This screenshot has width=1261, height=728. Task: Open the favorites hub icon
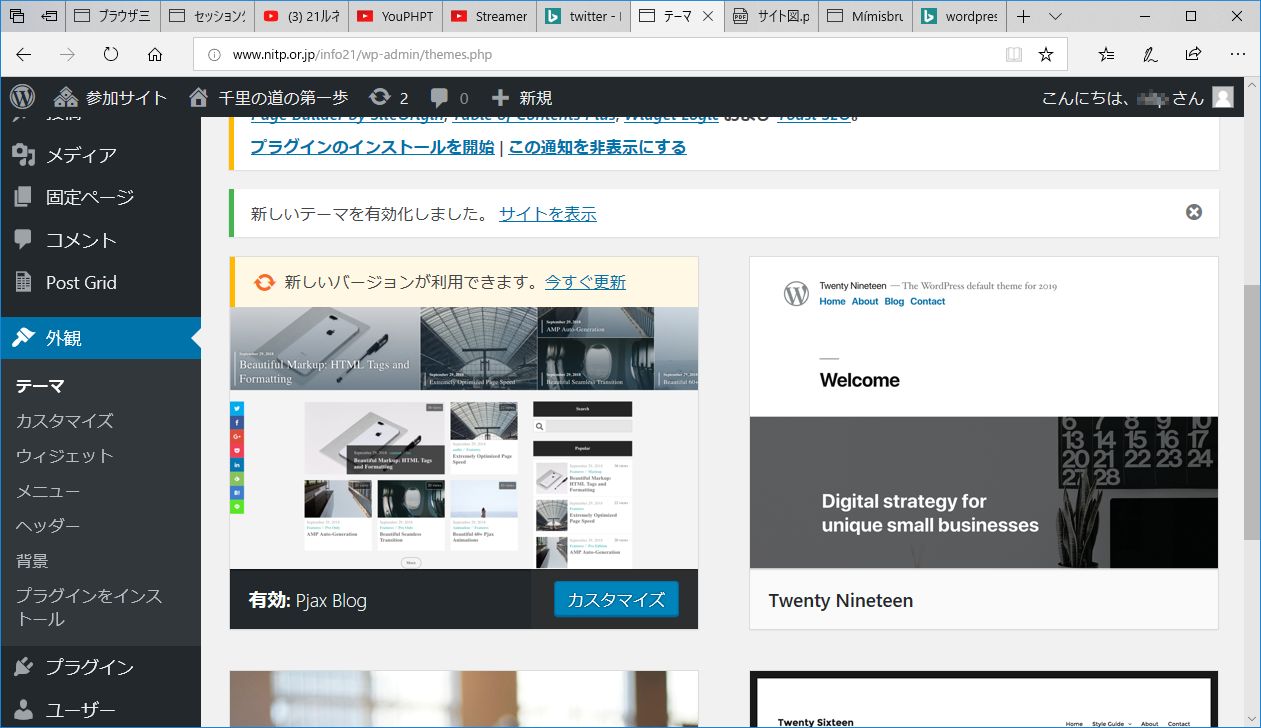tap(1106, 55)
